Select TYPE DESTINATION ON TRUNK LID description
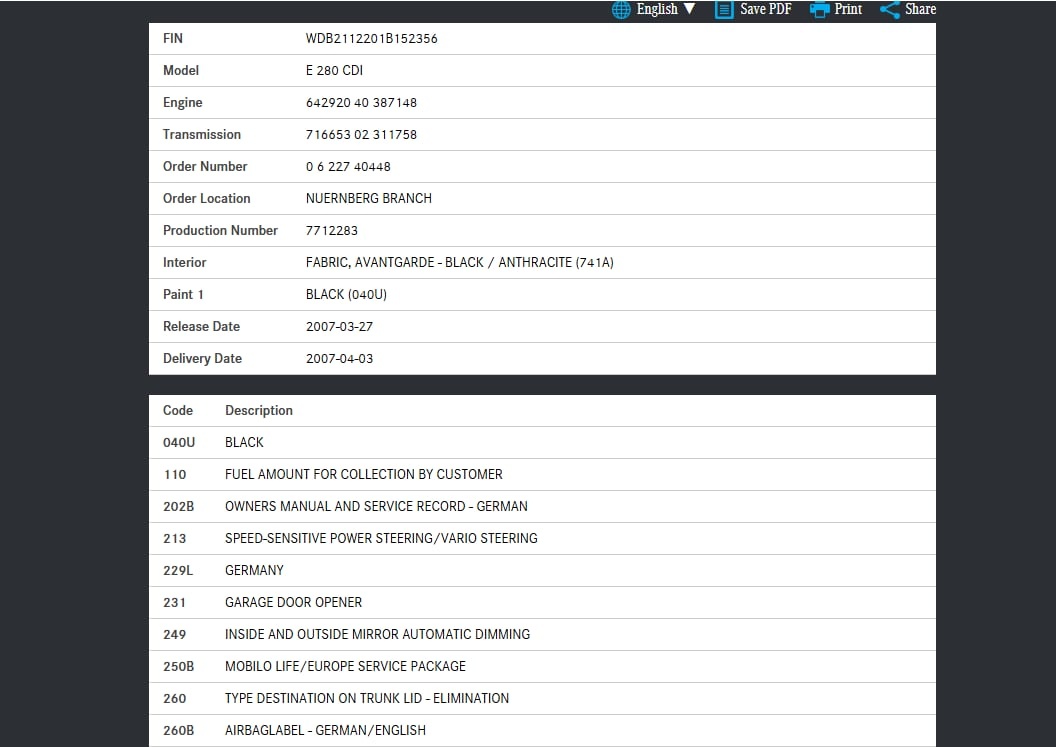Screen dimensions: 1056x747 [x=366, y=699]
